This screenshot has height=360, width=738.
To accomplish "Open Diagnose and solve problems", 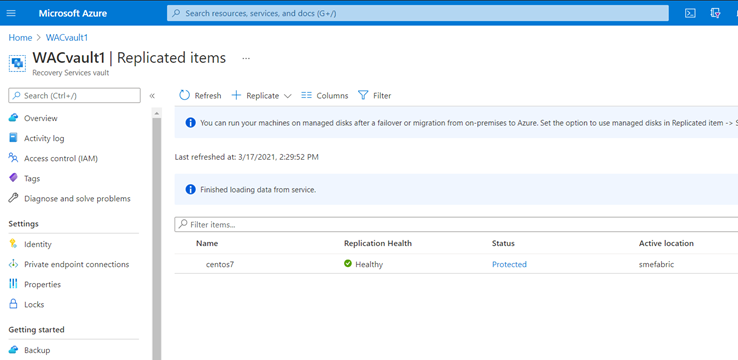I will [77, 199].
